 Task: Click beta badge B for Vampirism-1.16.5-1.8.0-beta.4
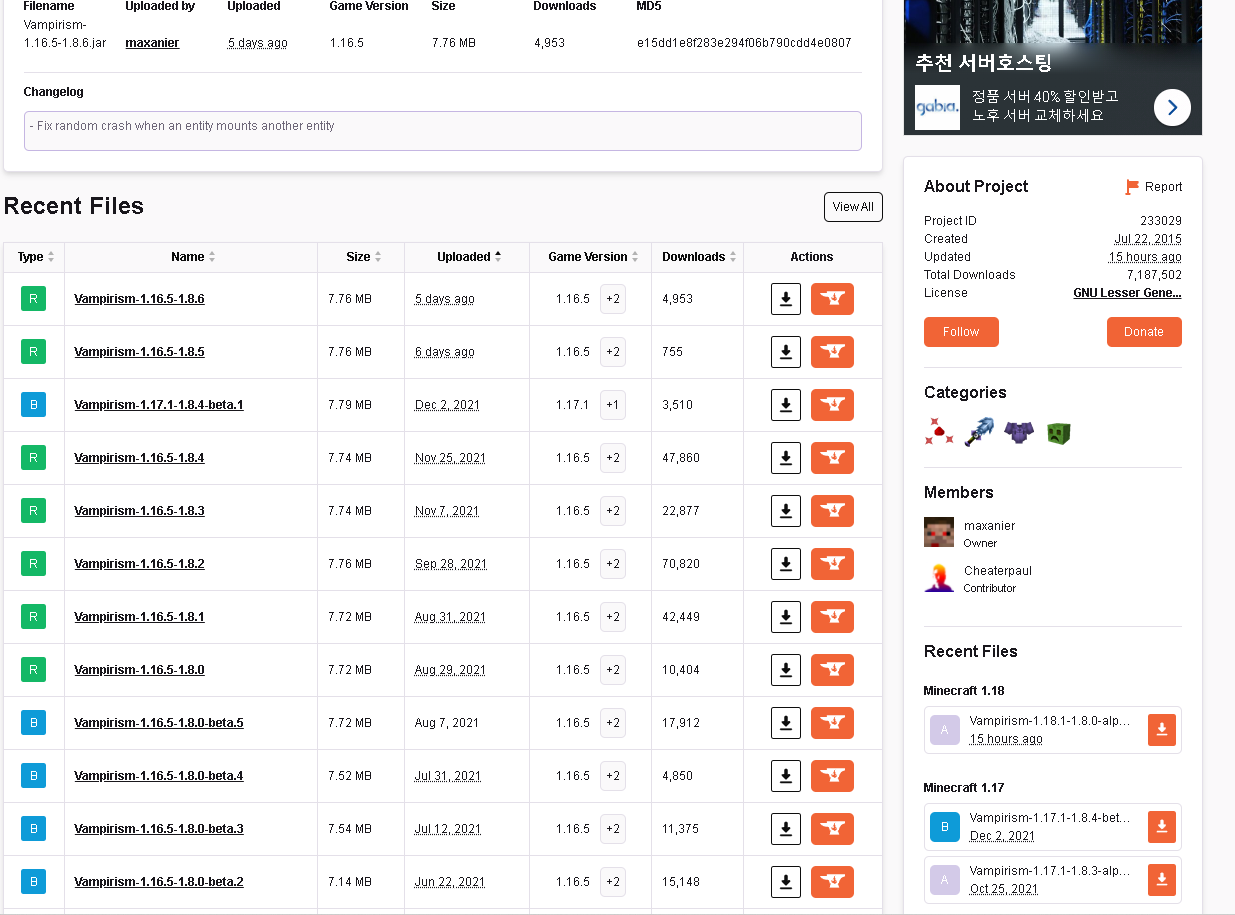[33, 776]
